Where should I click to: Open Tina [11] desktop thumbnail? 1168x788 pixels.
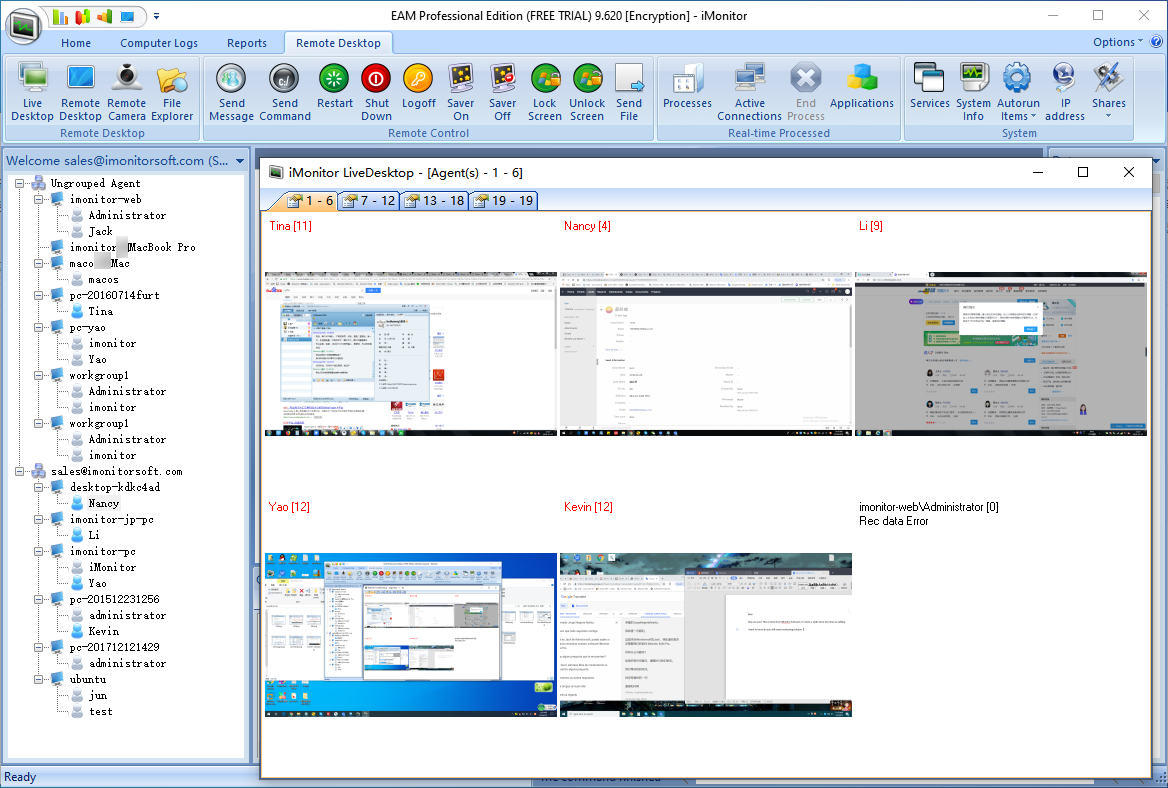click(410, 354)
